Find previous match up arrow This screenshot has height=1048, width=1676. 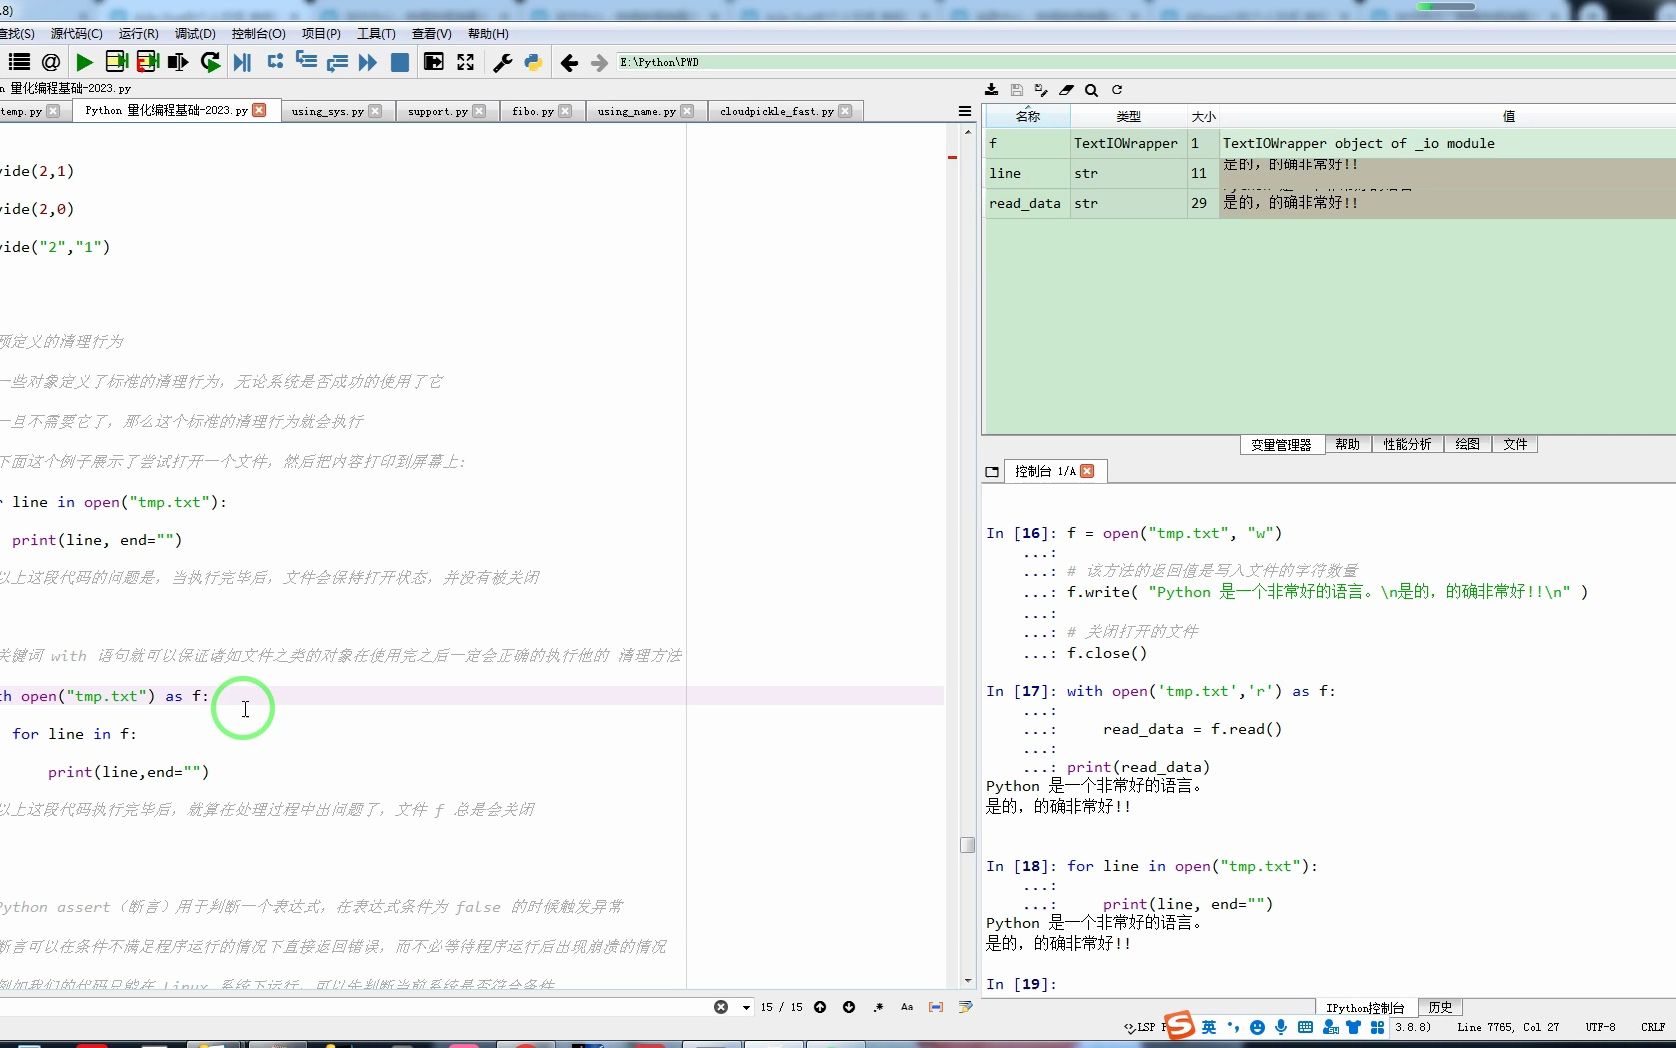coord(820,1007)
